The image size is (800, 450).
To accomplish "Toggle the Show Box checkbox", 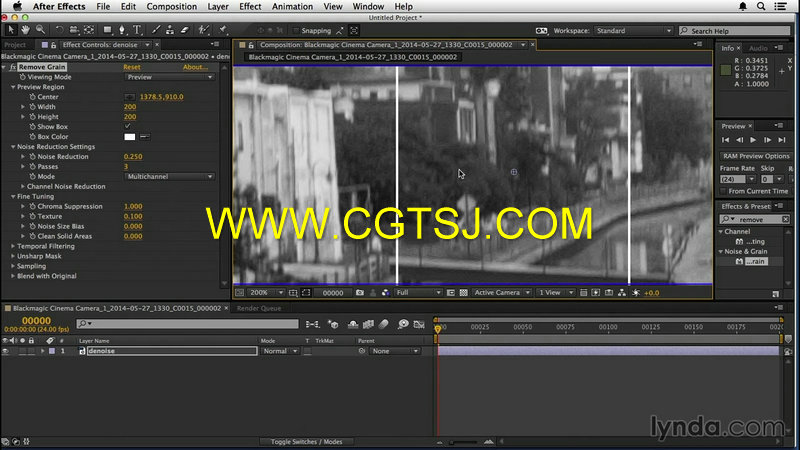I will [128, 127].
